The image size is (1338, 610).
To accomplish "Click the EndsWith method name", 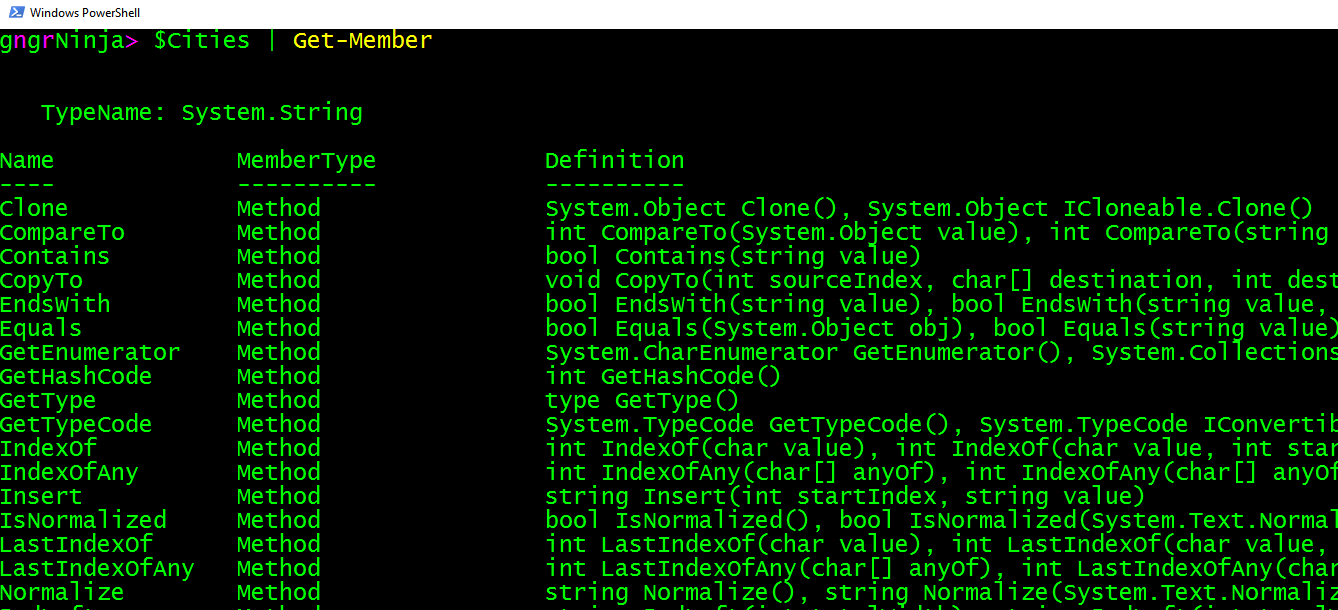I will point(55,305).
